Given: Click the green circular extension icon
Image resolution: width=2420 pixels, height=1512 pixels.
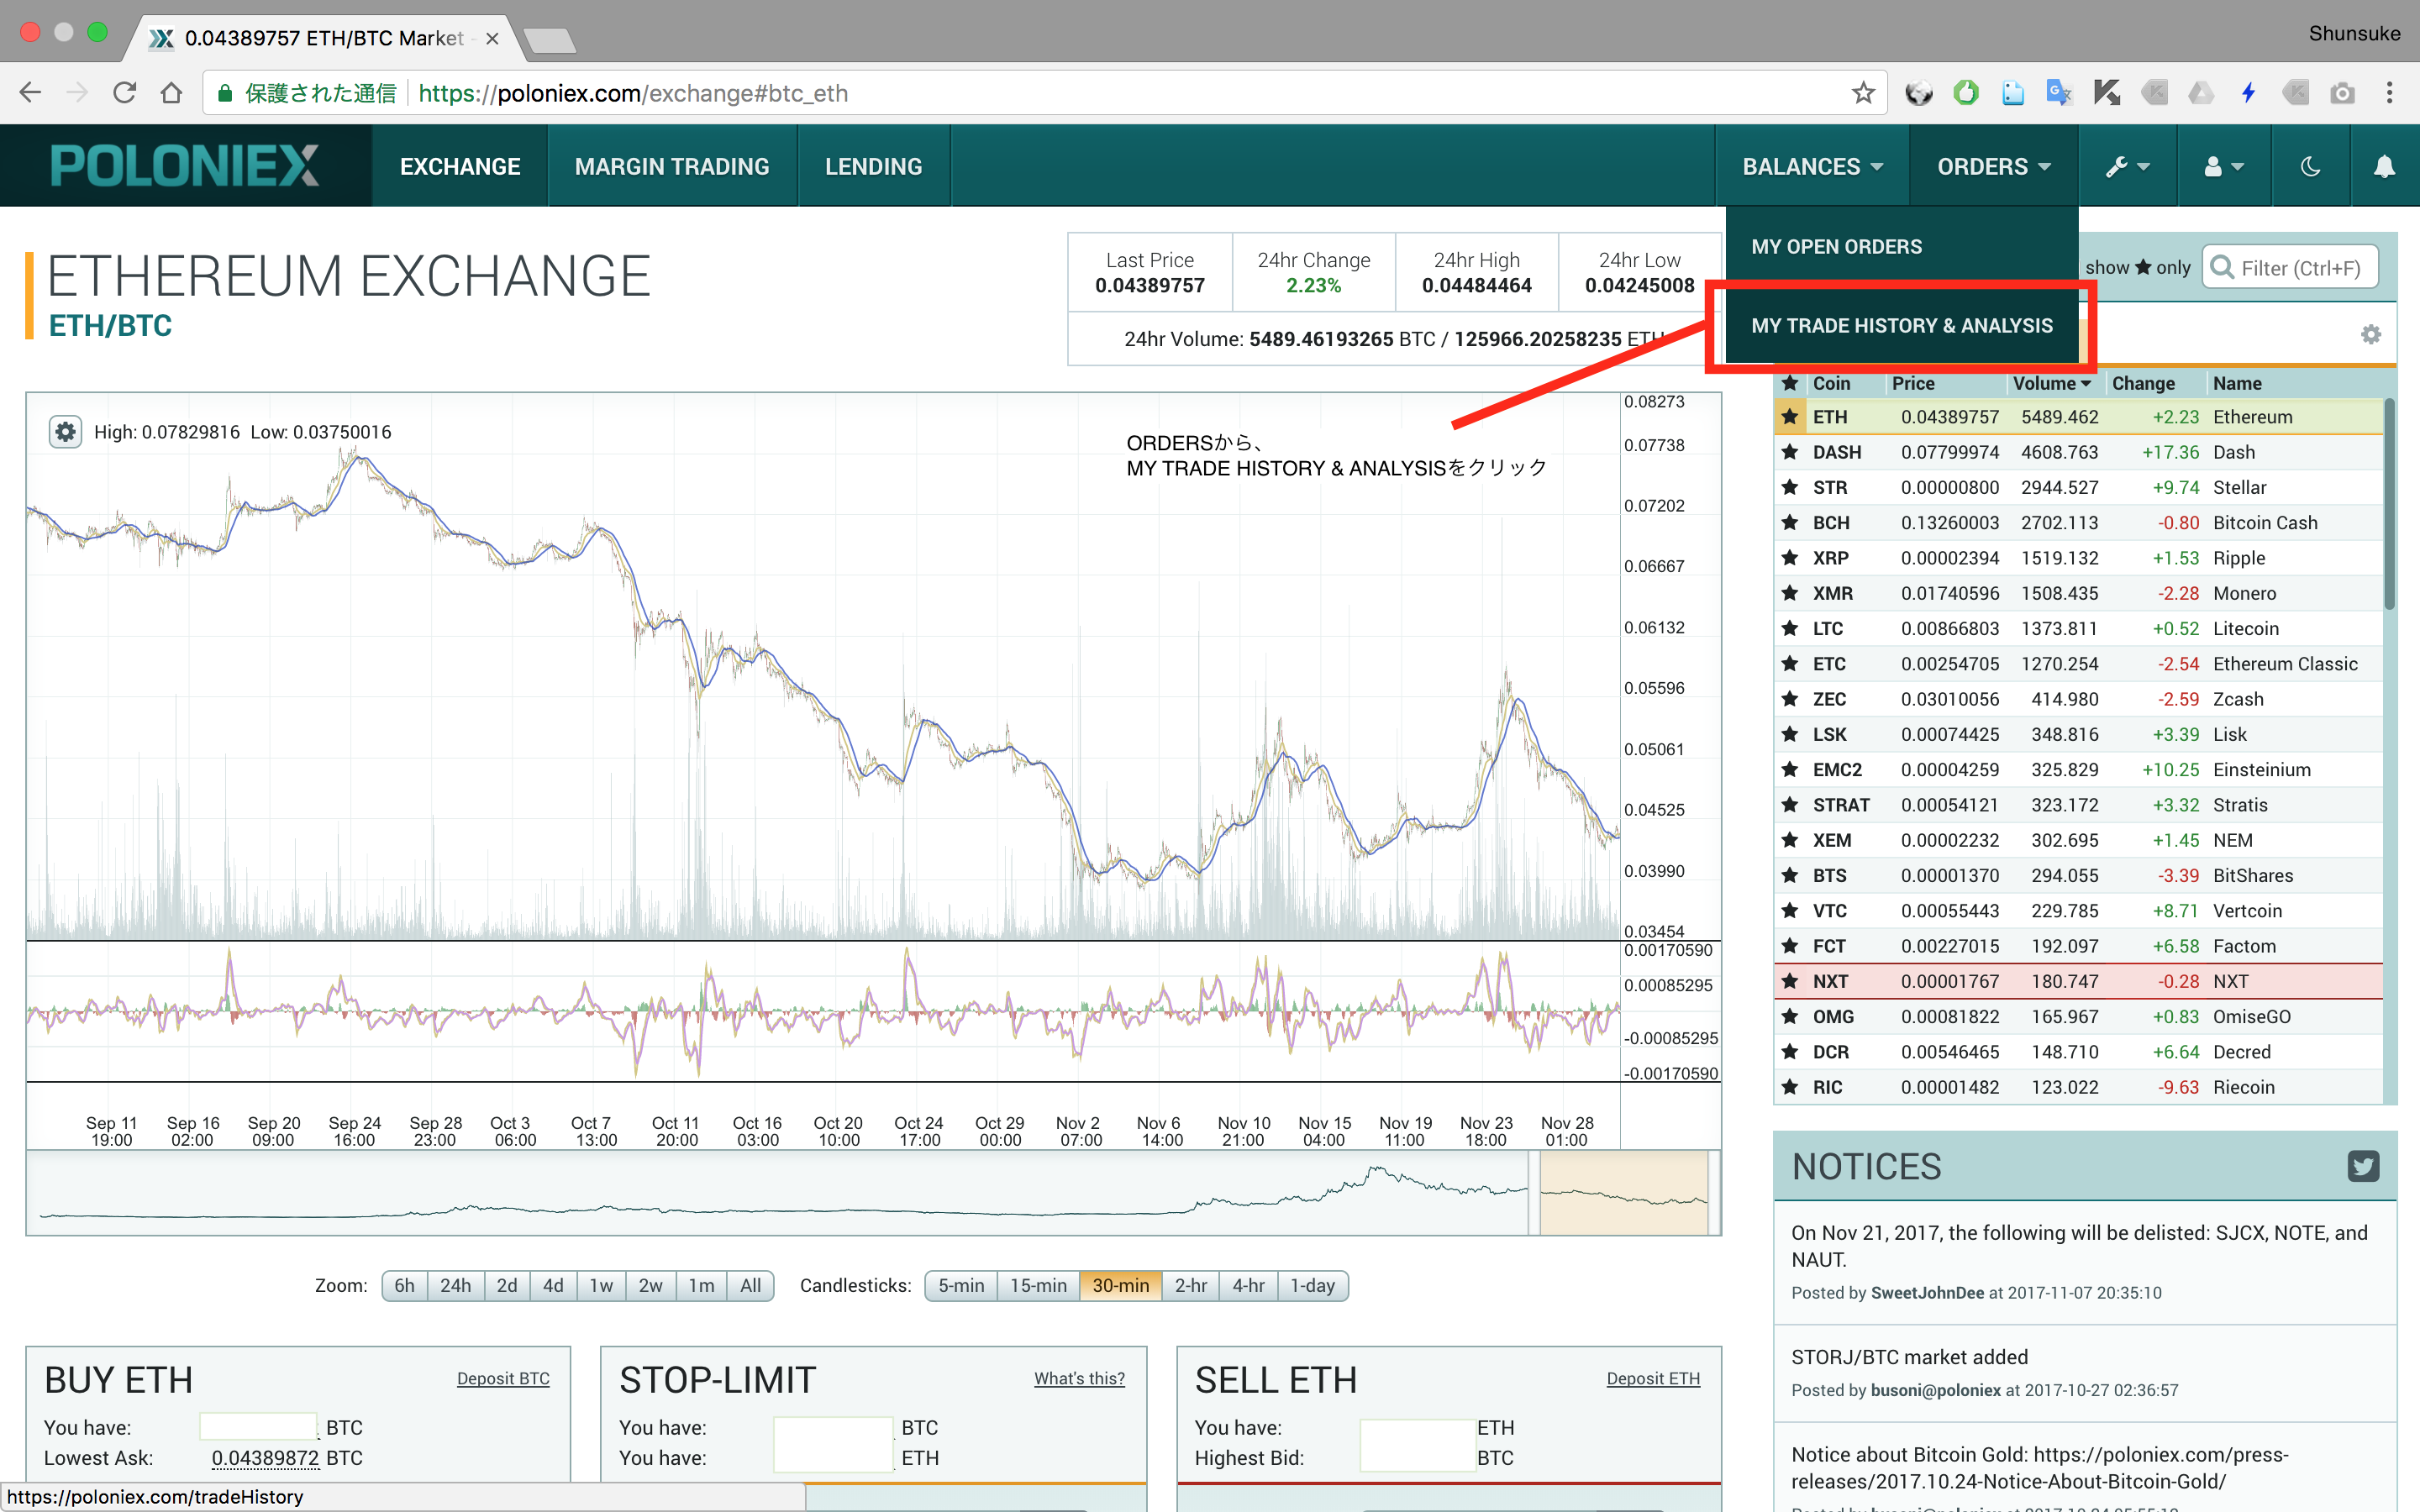Looking at the screenshot, I should click(1966, 93).
